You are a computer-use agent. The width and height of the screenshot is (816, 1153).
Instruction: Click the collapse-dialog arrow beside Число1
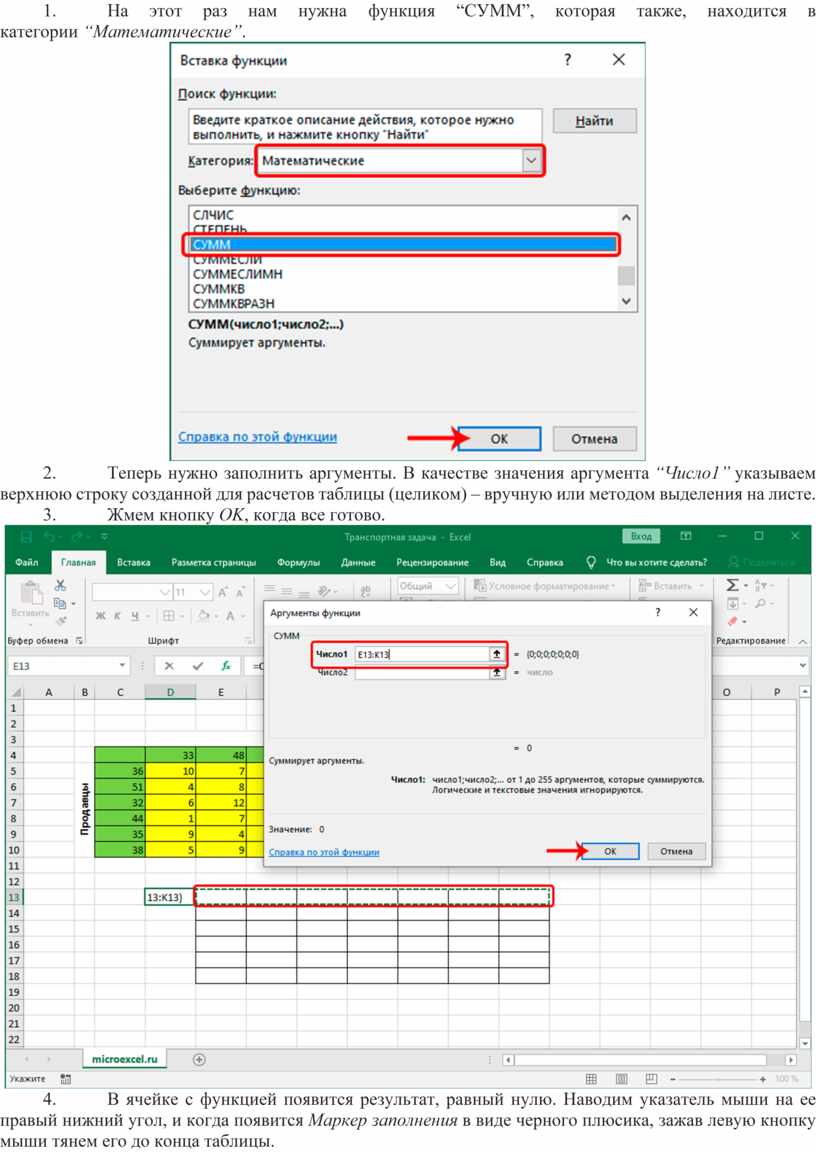tap(497, 654)
